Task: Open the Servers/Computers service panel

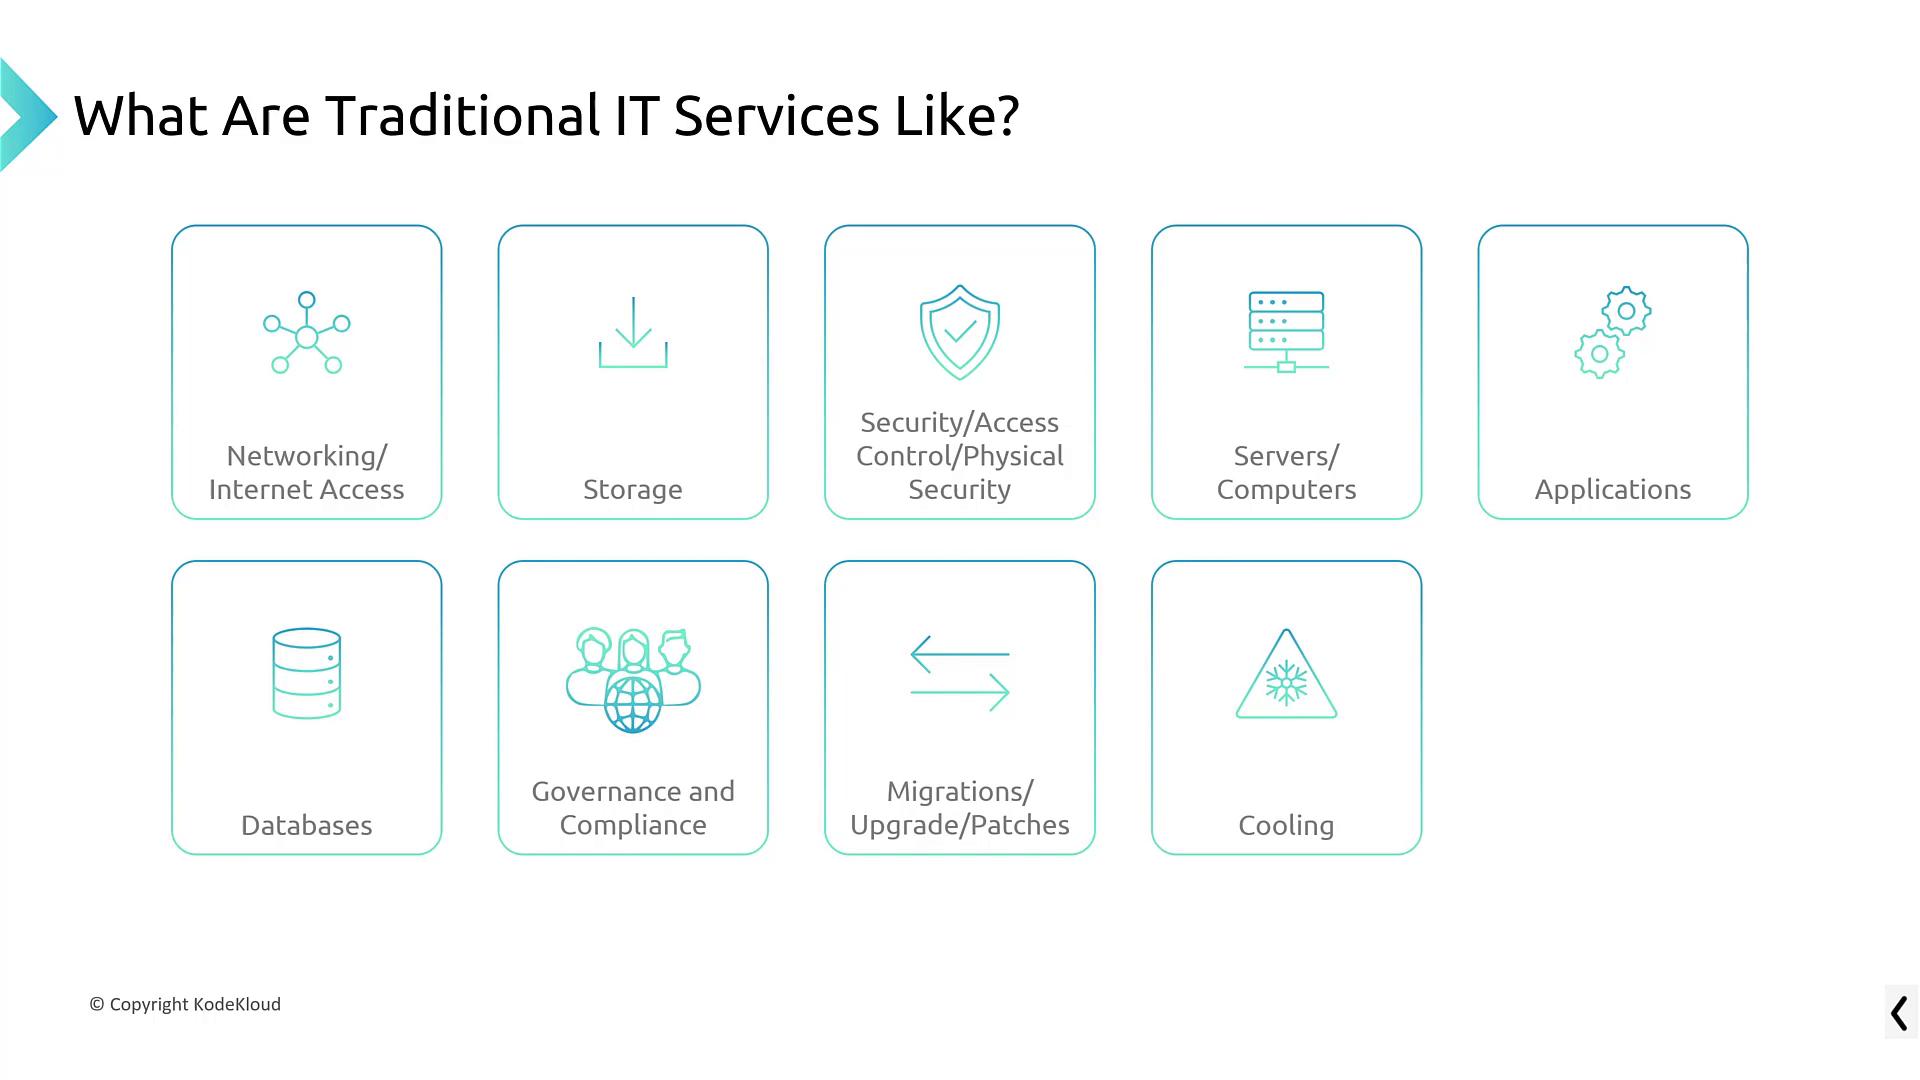Action: [x=1286, y=371]
